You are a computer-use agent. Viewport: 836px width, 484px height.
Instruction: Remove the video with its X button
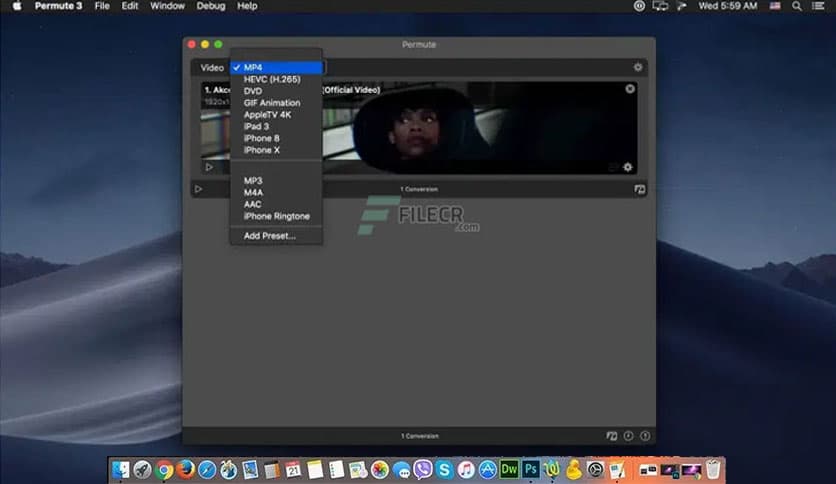pos(630,88)
